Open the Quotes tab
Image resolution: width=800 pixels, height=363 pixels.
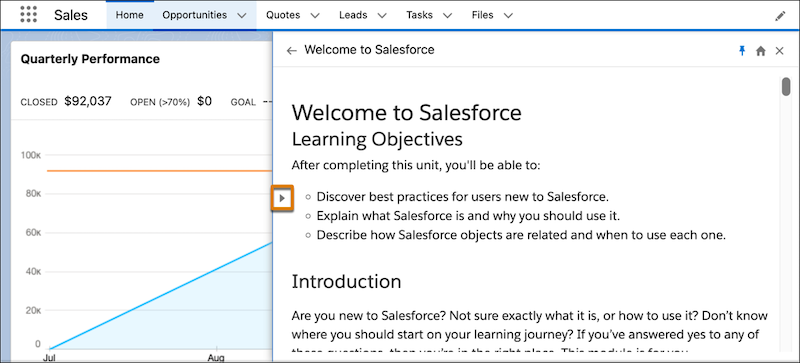283,15
